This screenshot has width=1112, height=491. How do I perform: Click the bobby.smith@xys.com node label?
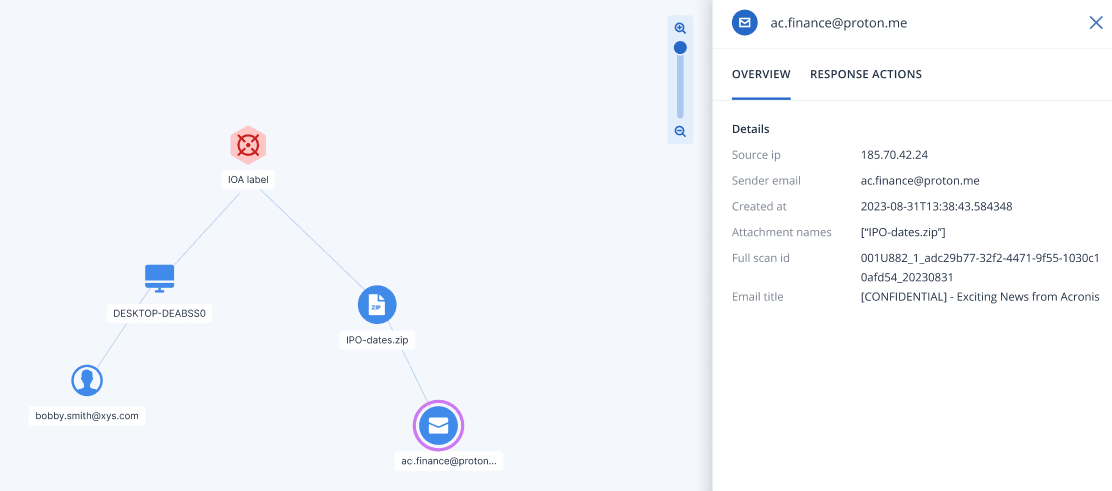pos(87,415)
